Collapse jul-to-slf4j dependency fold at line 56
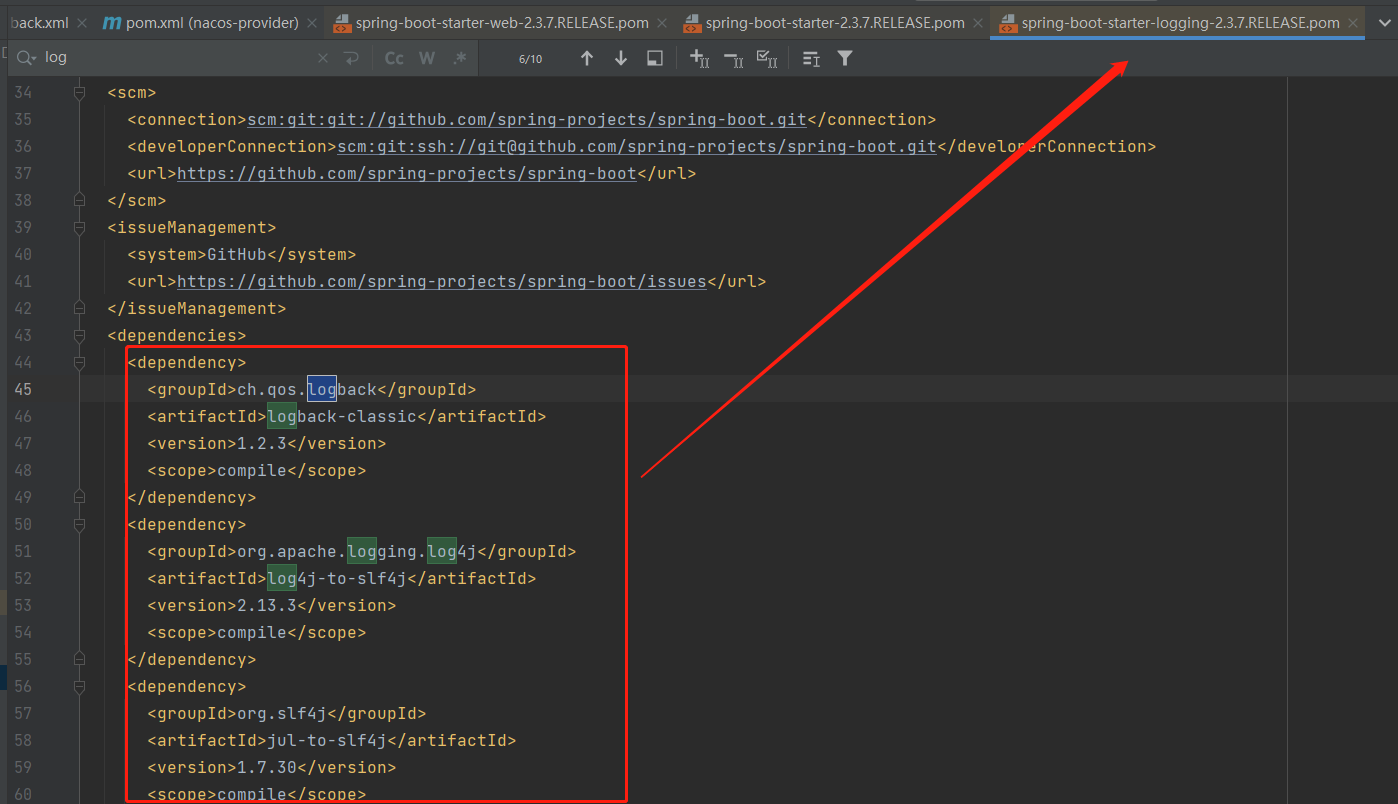The height and width of the screenshot is (804, 1398). pos(79,687)
